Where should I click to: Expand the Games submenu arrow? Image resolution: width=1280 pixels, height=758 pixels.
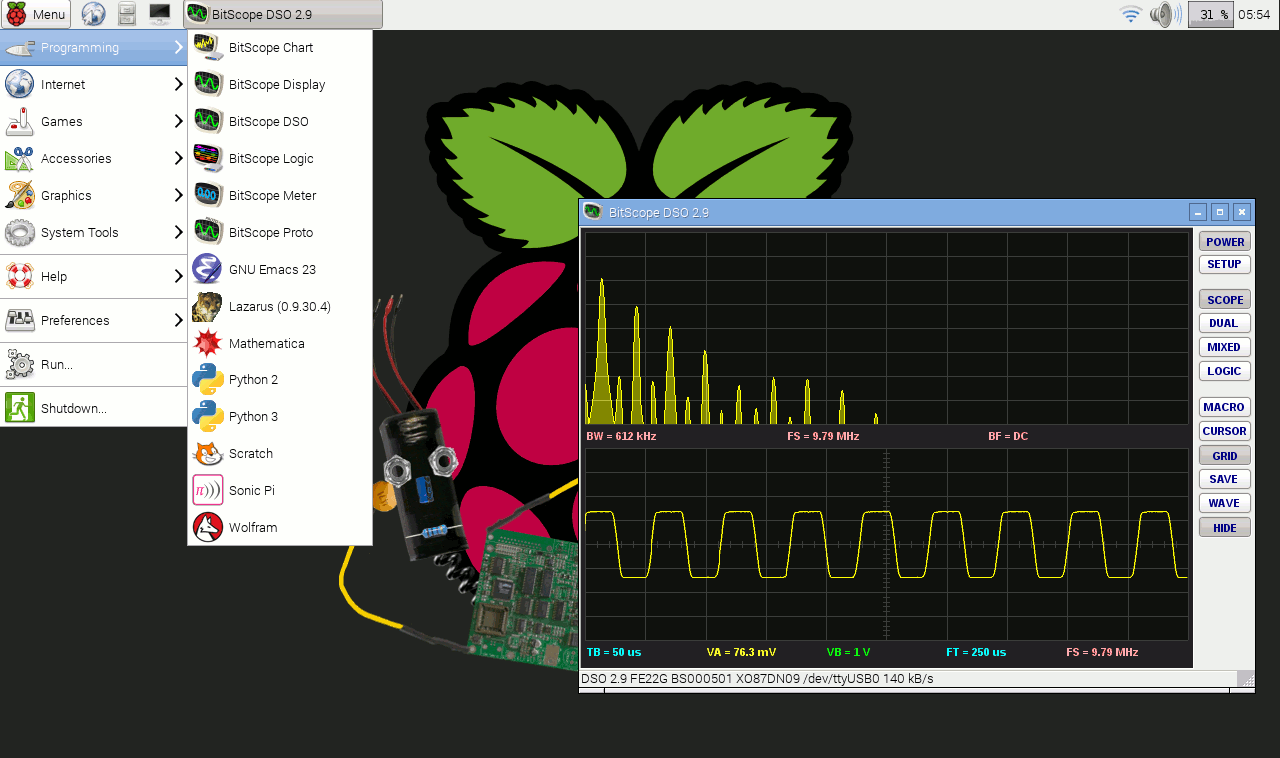pyautogui.click(x=178, y=121)
